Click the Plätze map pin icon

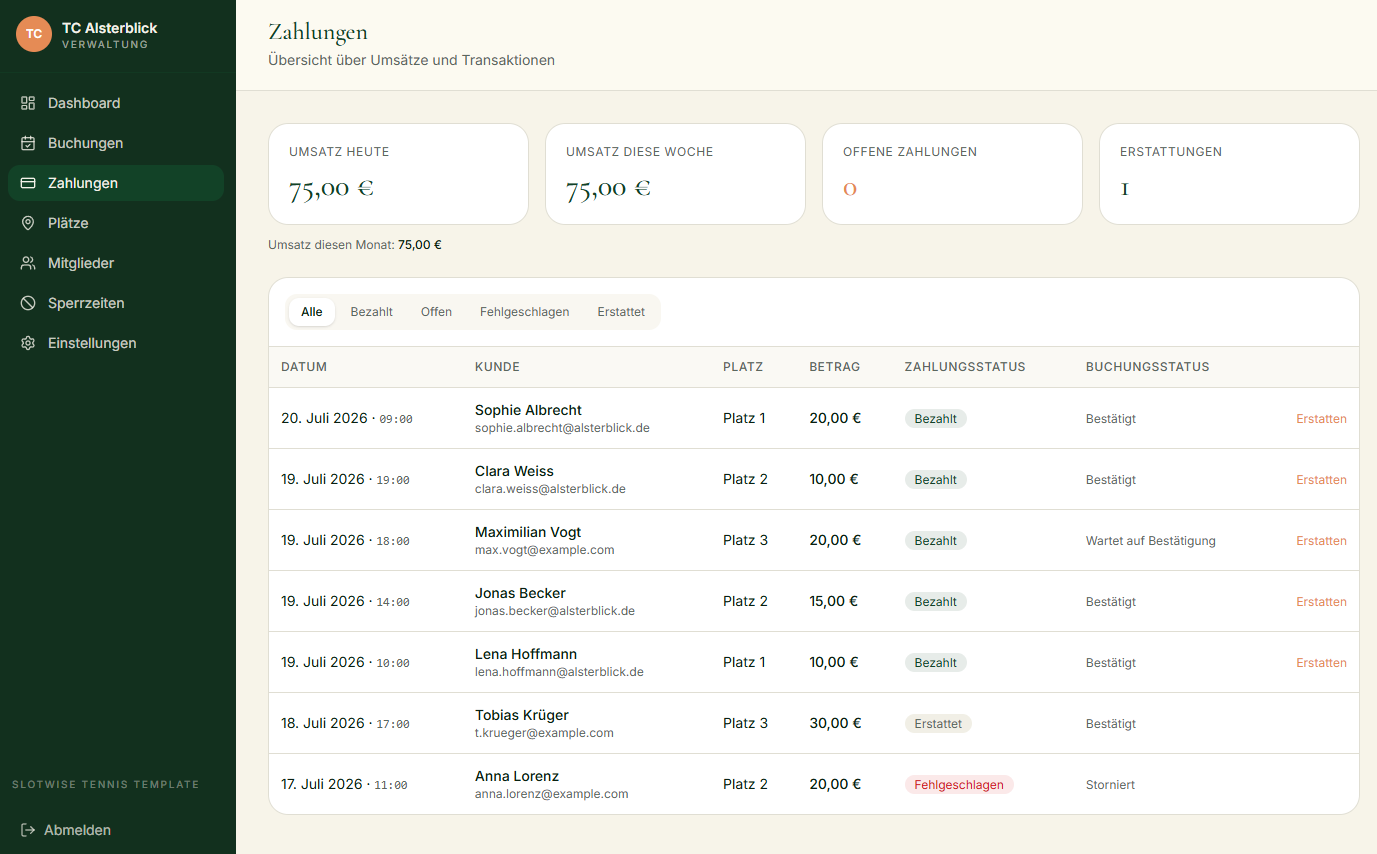[28, 223]
